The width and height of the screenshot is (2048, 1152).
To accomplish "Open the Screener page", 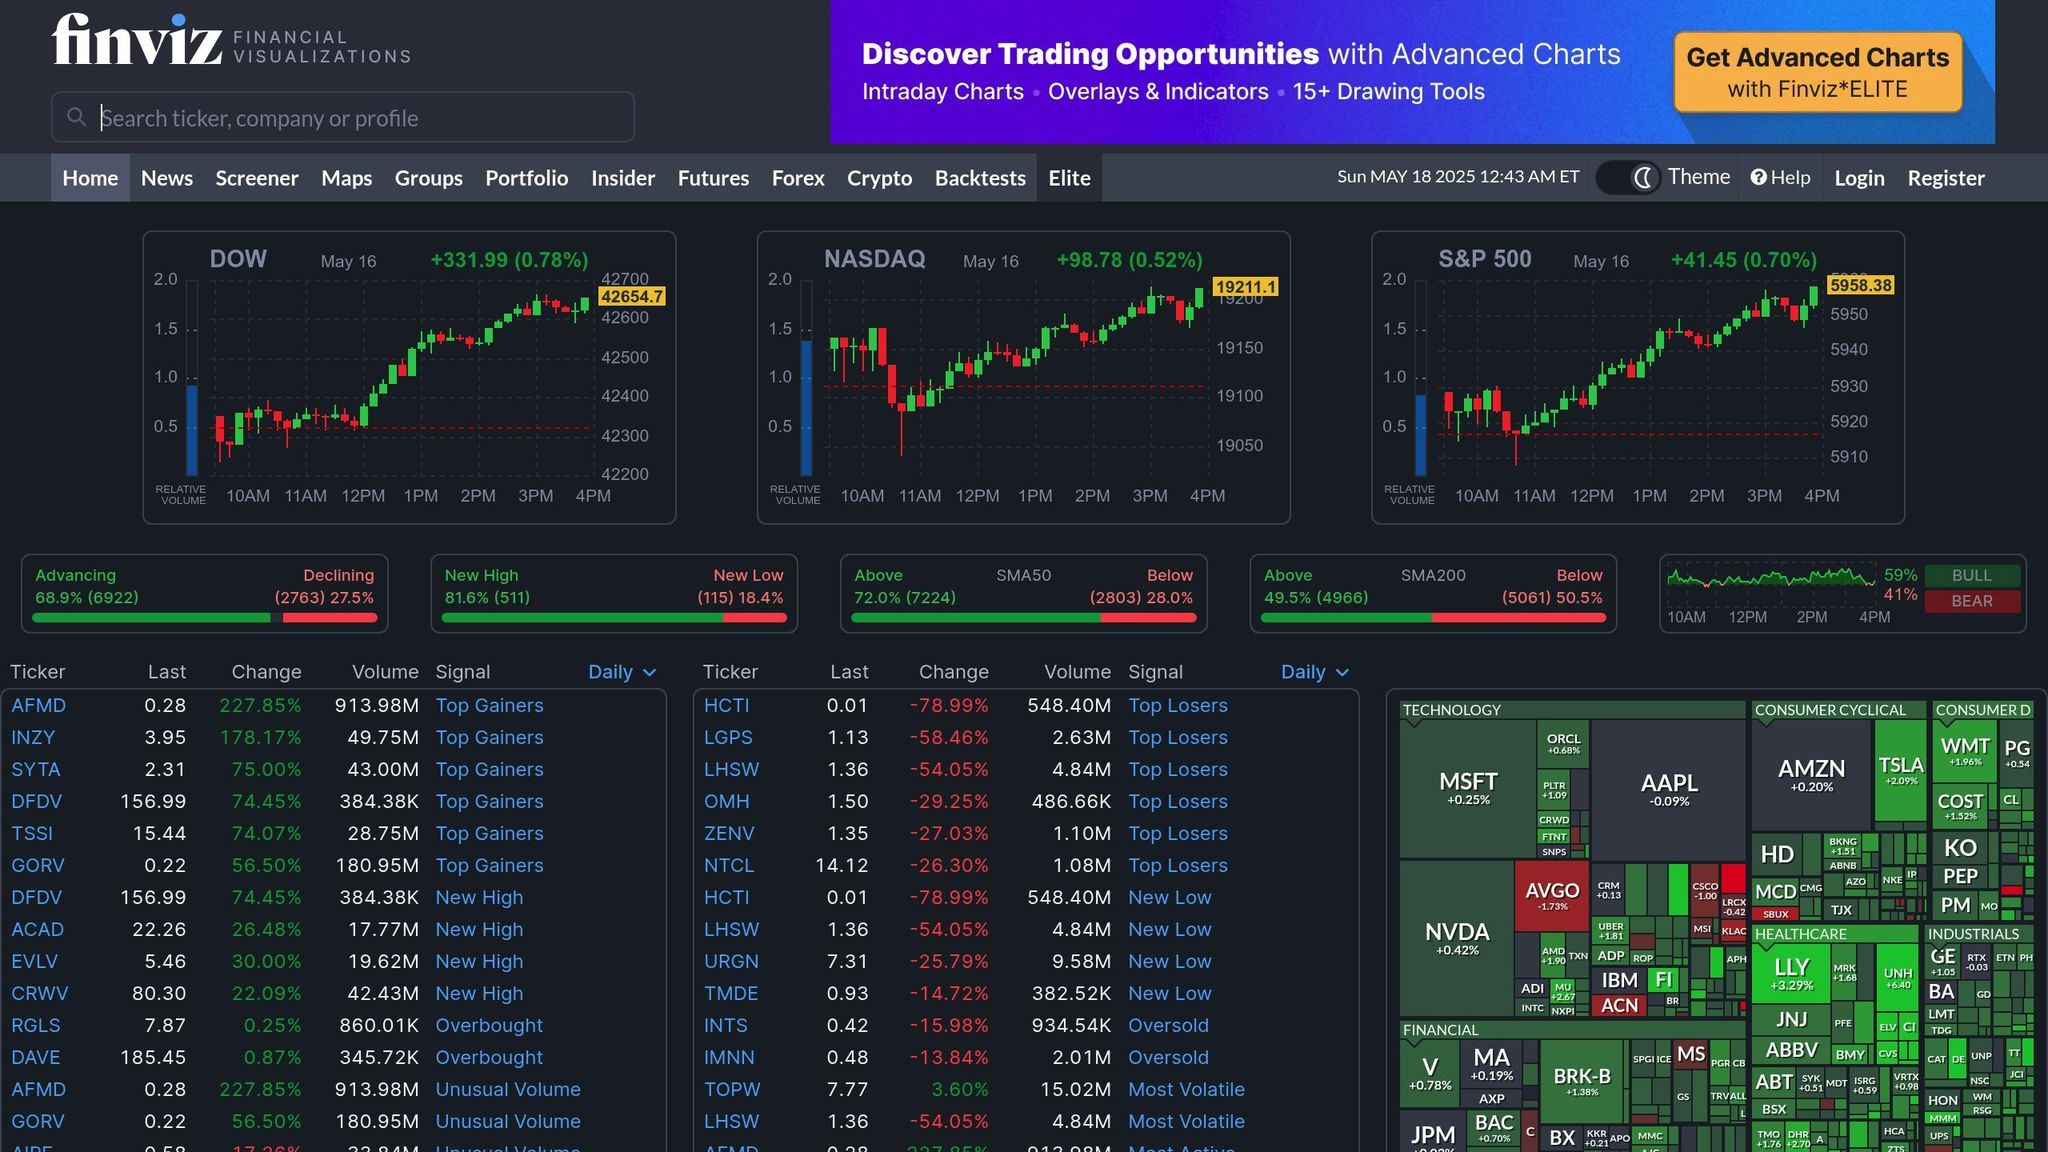I will [257, 178].
